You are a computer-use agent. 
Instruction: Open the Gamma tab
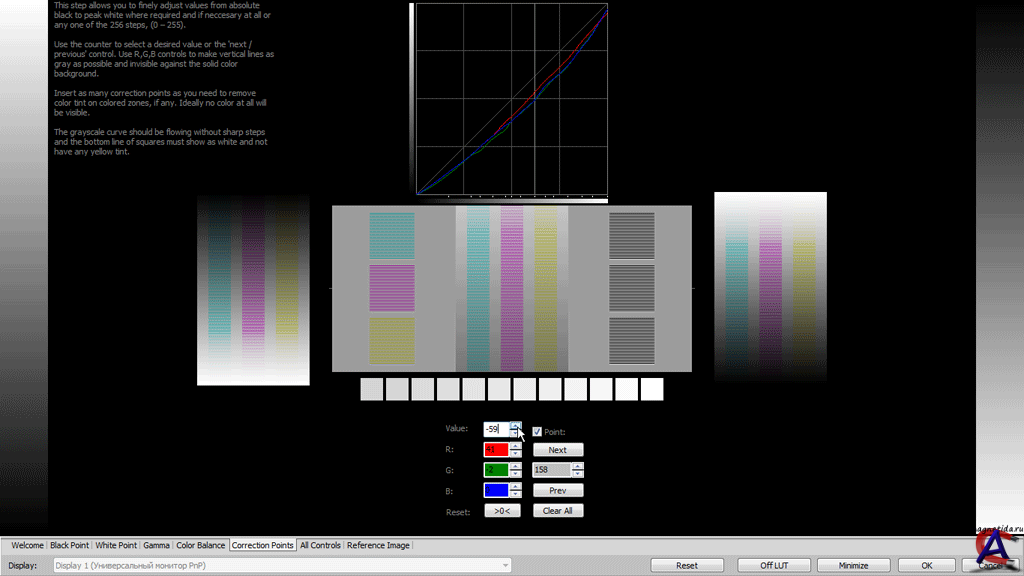click(156, 545)
